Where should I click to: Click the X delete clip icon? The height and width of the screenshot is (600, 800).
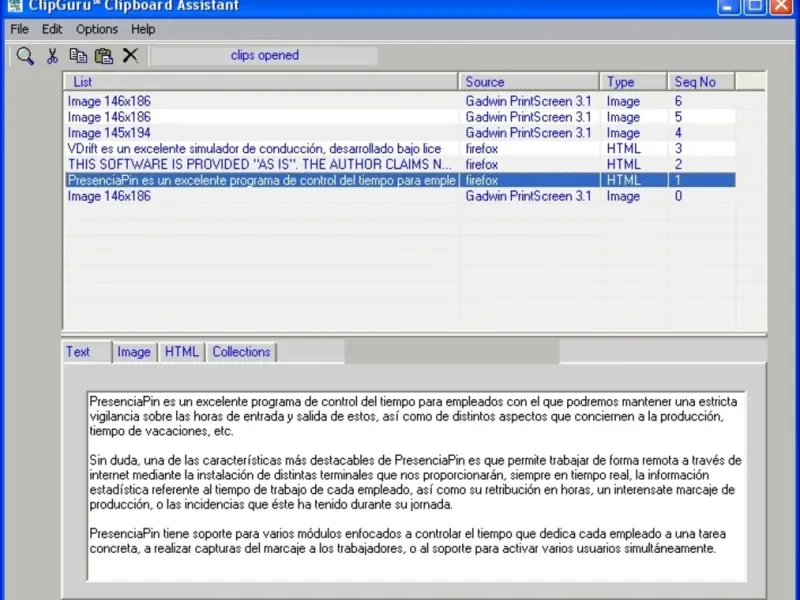click(x=131, y=55)
